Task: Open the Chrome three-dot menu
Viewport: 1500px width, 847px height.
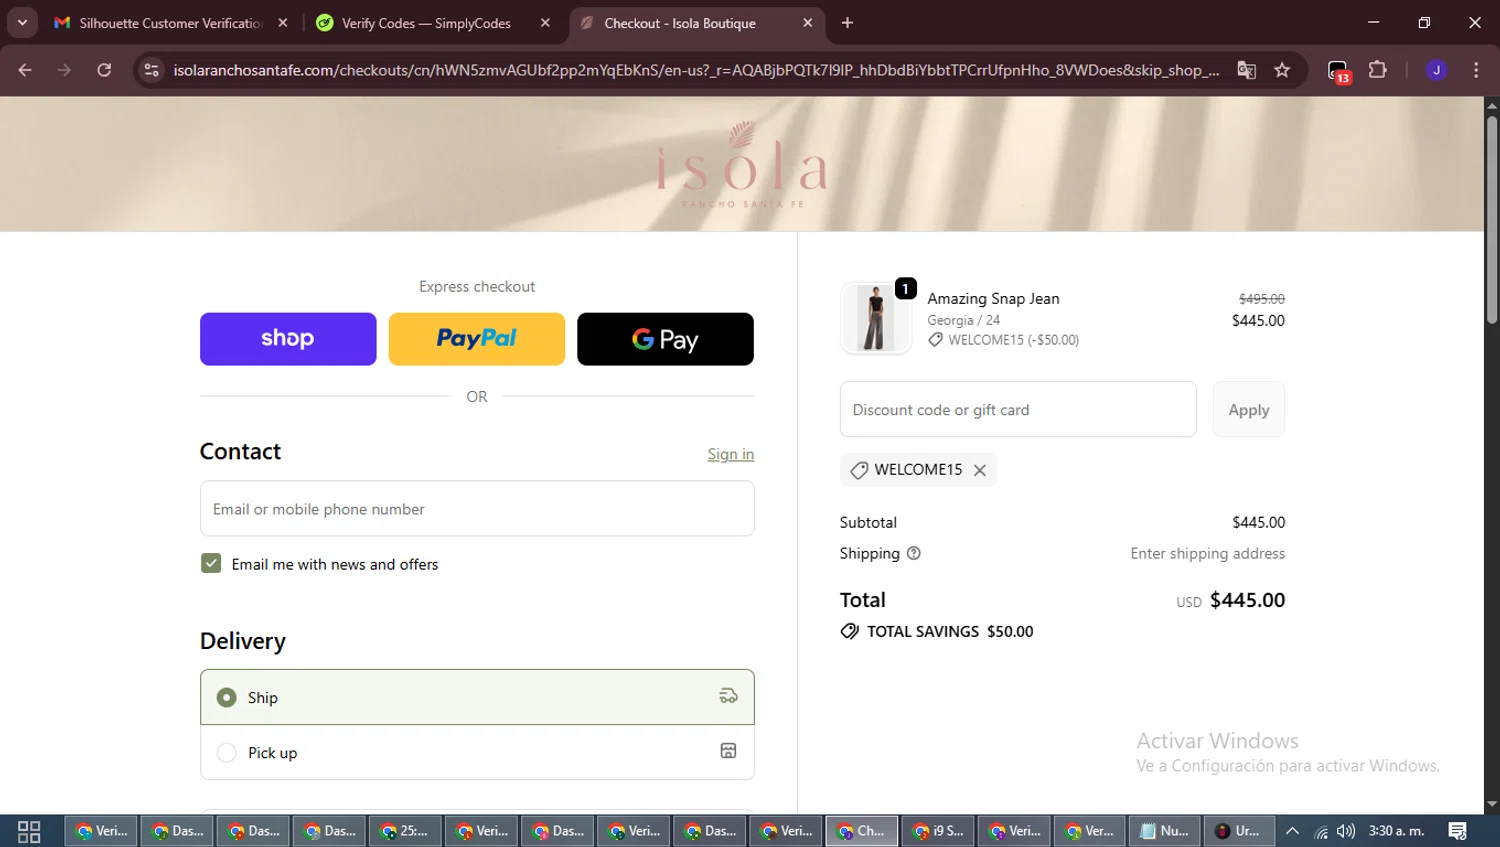Action: coord(1476,70)
